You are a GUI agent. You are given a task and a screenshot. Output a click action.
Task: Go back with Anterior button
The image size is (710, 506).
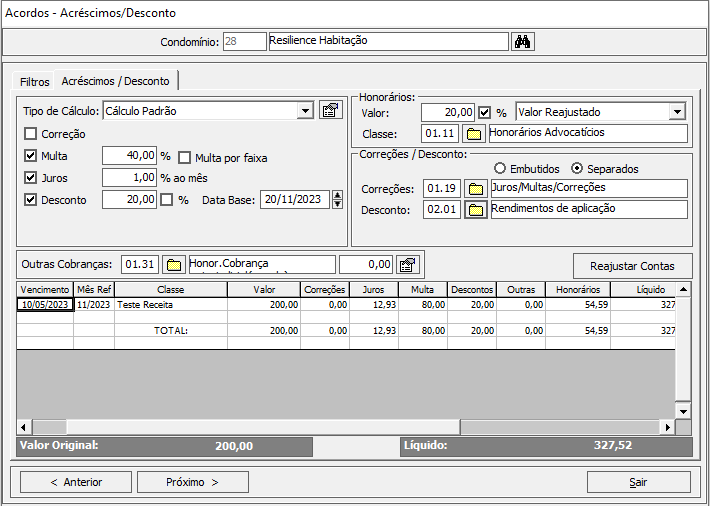[76, 482]
